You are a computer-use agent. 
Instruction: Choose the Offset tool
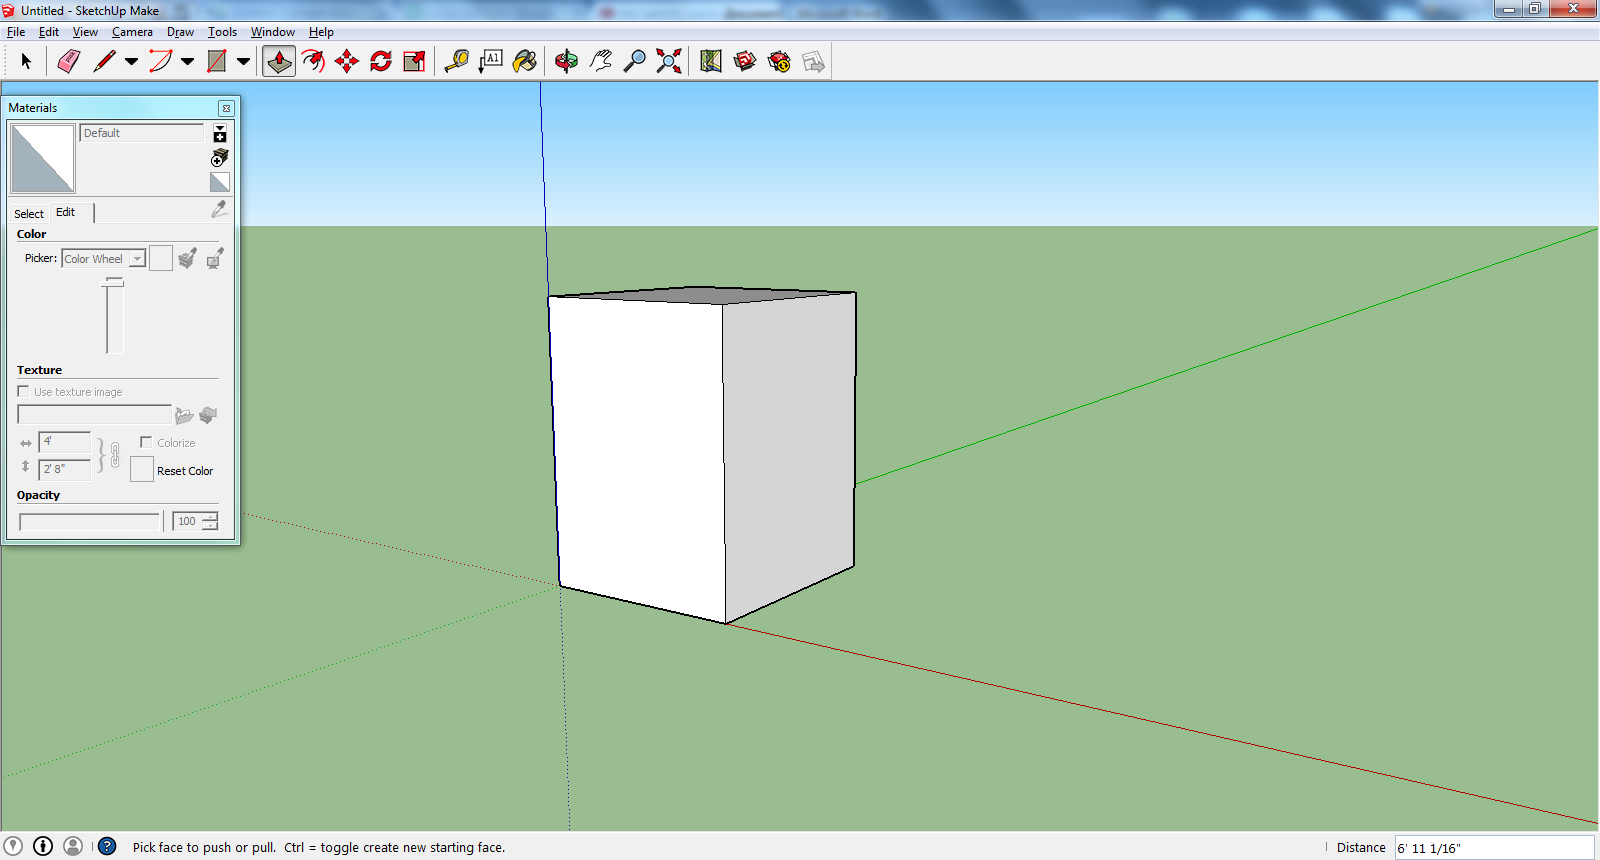[313, 61]
